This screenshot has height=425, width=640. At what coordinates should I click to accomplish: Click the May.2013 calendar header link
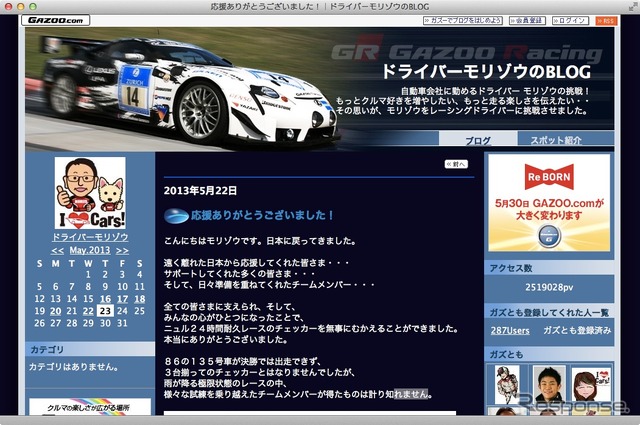pyautogui.click(x=90, y=250)
